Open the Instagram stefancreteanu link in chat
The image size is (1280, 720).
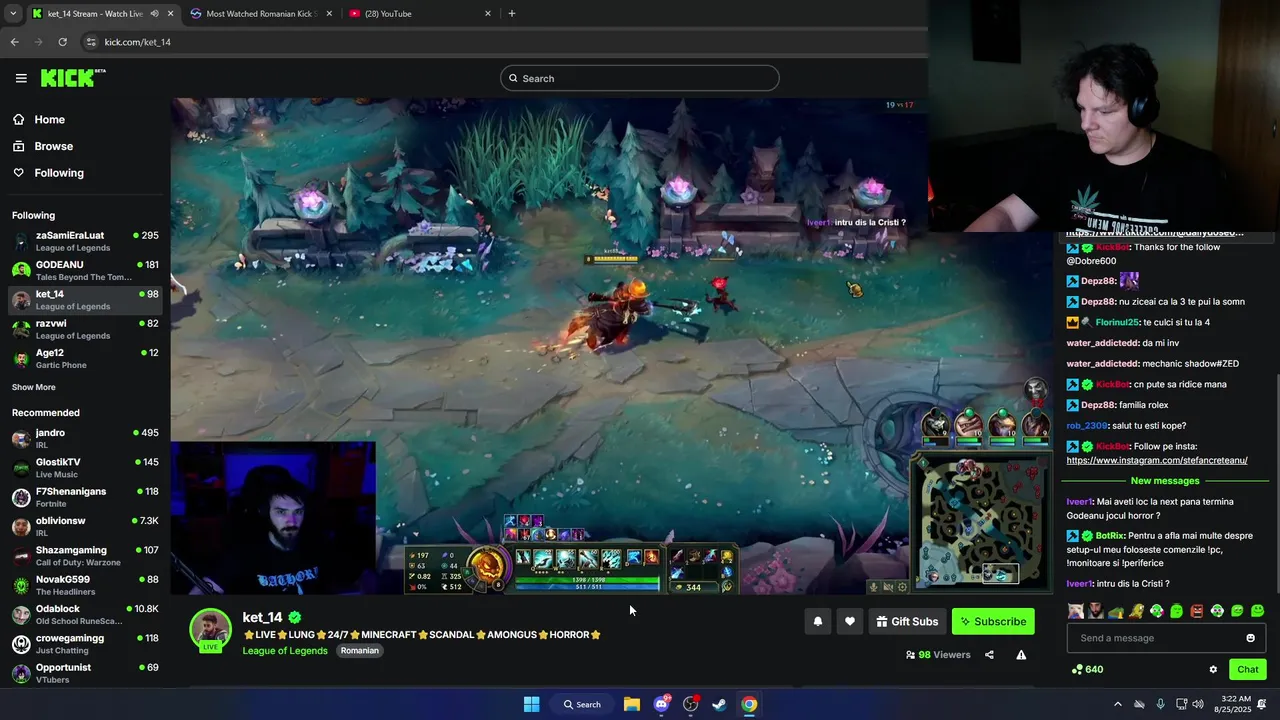click(x=1157, y=460)
